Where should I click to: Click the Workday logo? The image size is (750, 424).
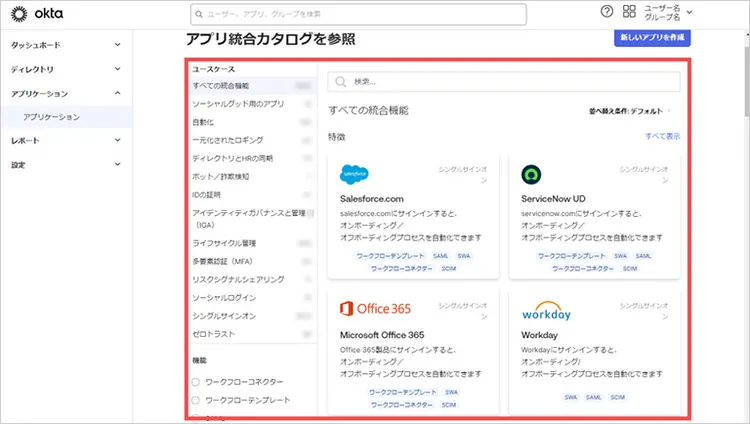tap(546, 311)
